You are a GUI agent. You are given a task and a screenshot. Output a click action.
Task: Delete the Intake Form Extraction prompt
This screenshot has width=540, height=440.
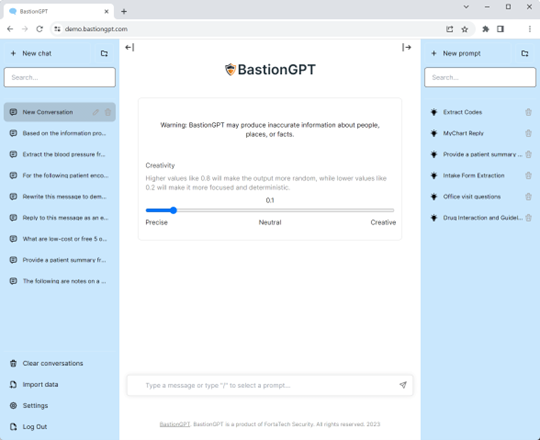click(528, 176)
